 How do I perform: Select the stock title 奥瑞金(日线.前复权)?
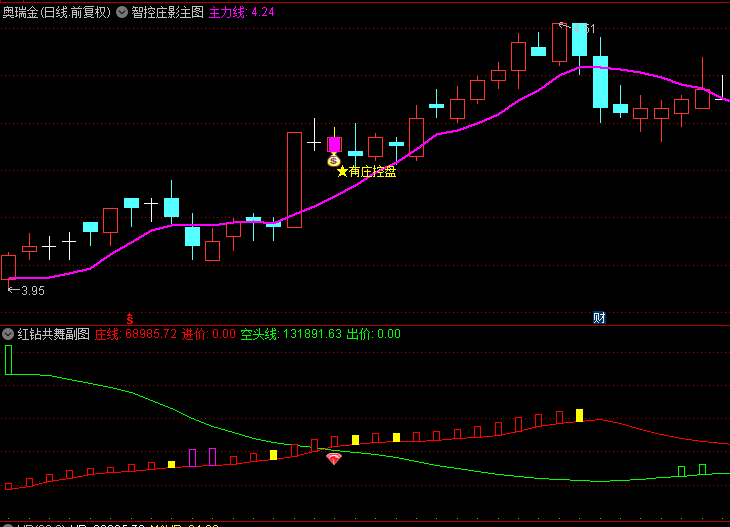(57, 12)
